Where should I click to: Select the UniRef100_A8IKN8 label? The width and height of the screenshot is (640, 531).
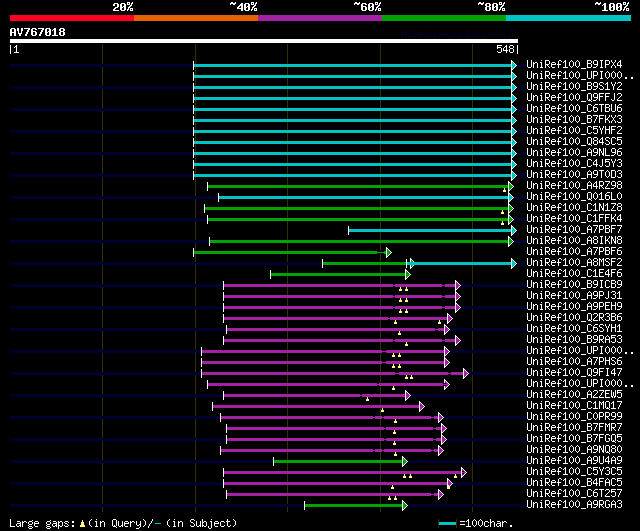tap(574, 241)
